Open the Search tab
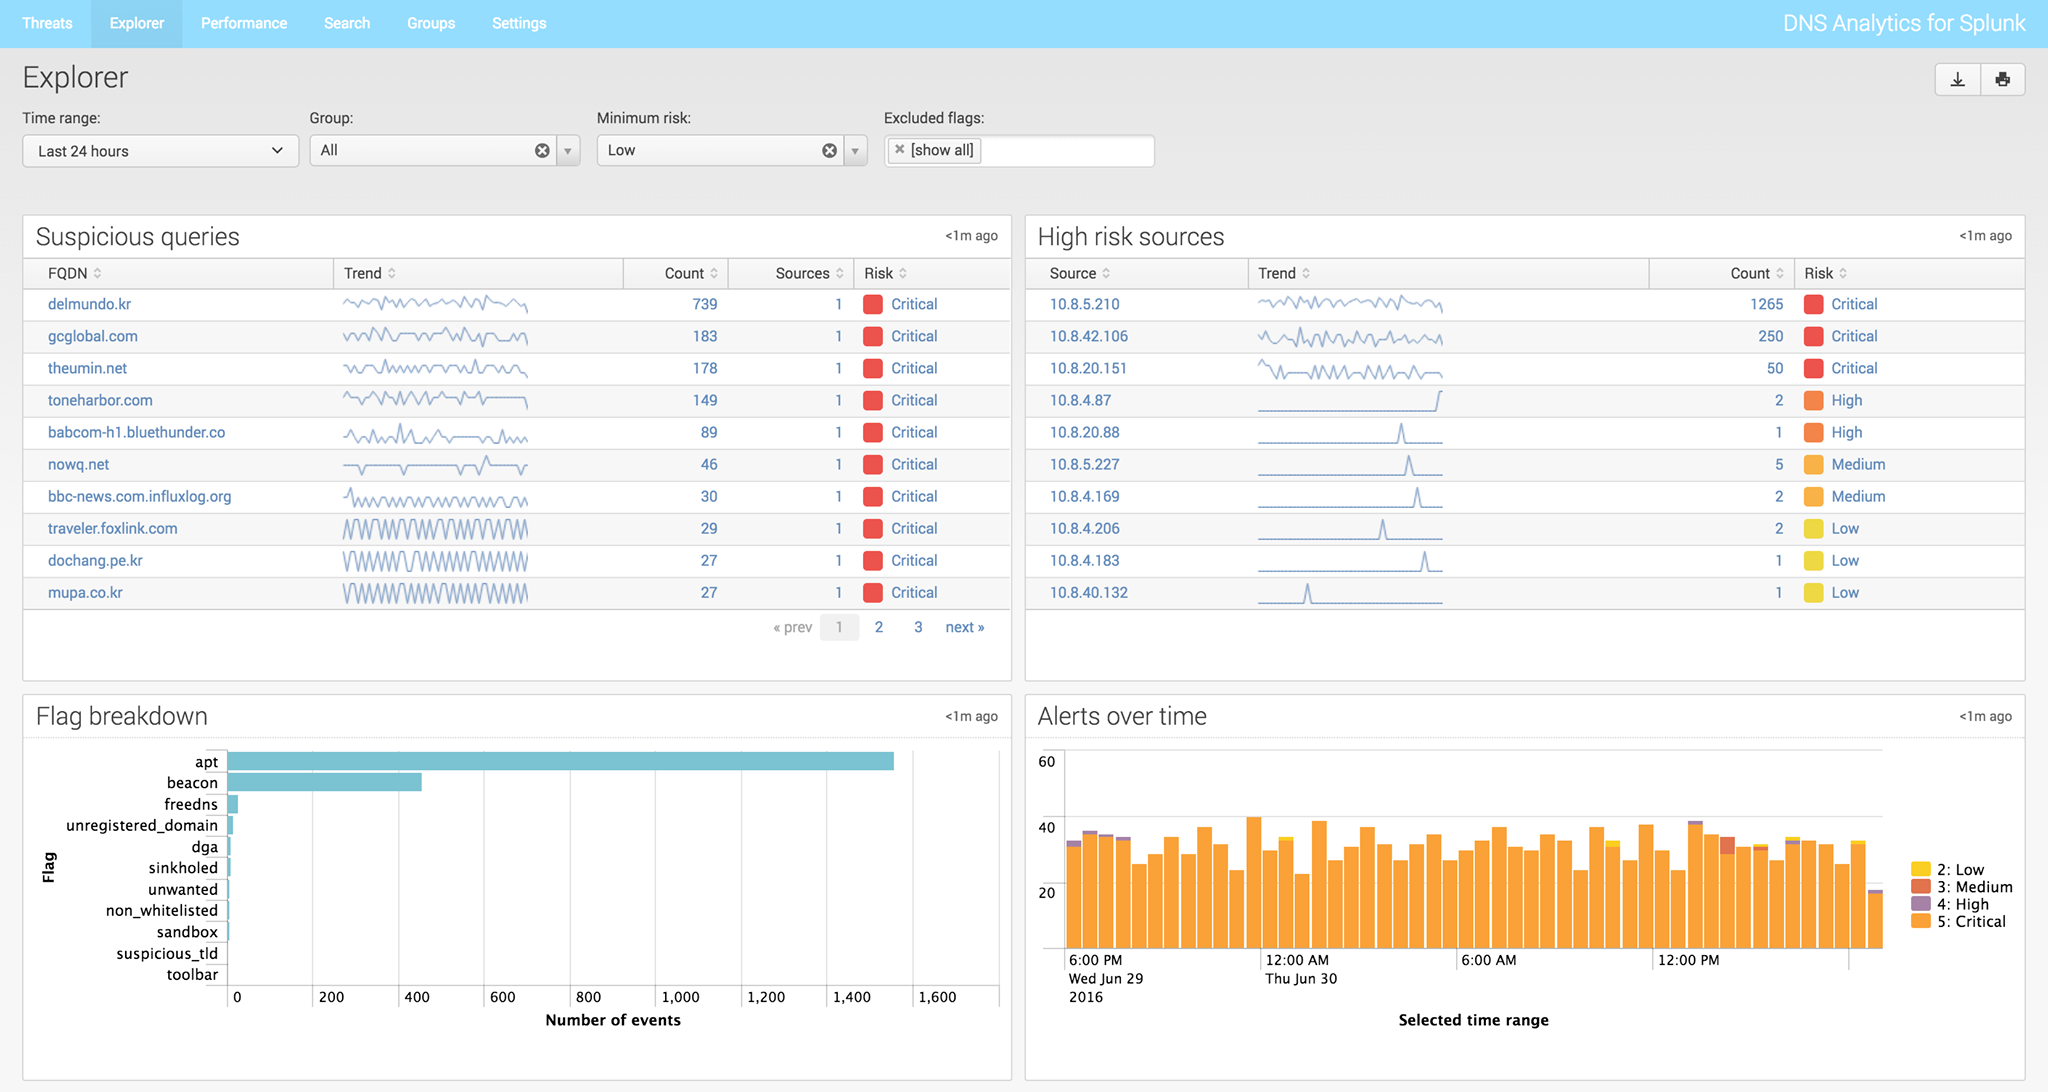Screen dimensions: 2048x1092 pos(347,23)
